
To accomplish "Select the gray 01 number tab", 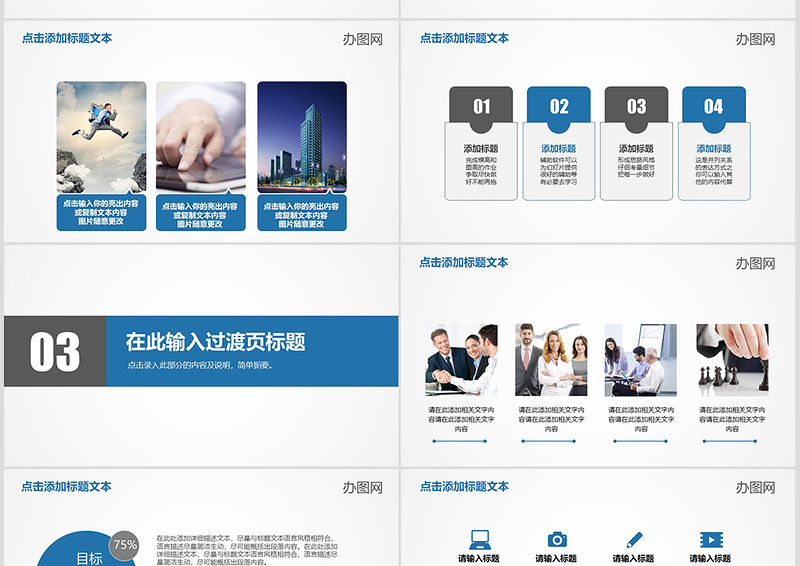I will click(481, 106).
